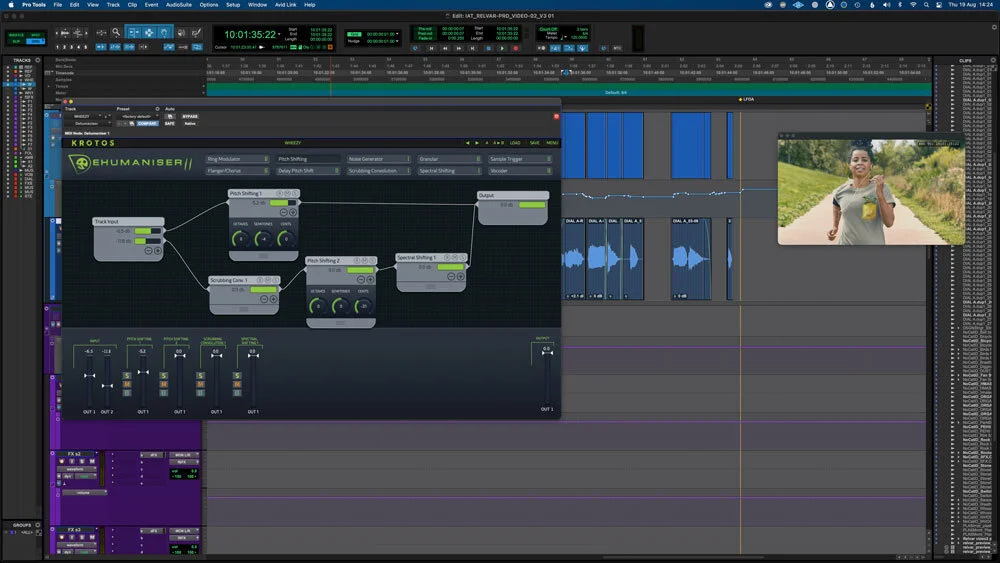
Task: Open the Track menu
Action: coord(113,4)
